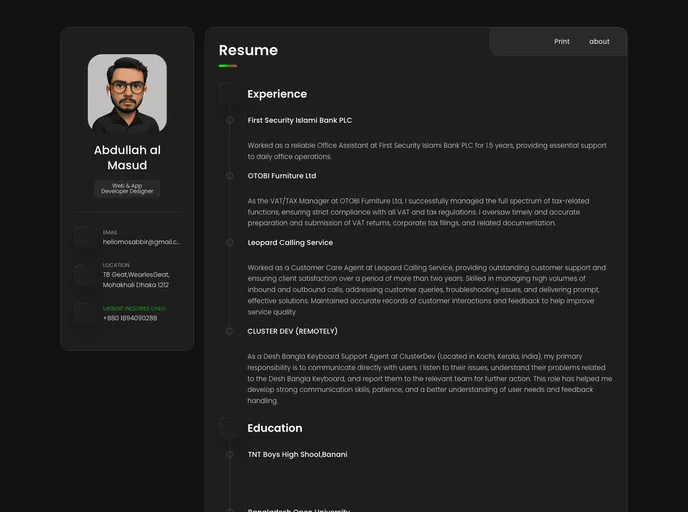688x512 pixels.
Task: Click the Resume page heading
Action: pos(248,50)
